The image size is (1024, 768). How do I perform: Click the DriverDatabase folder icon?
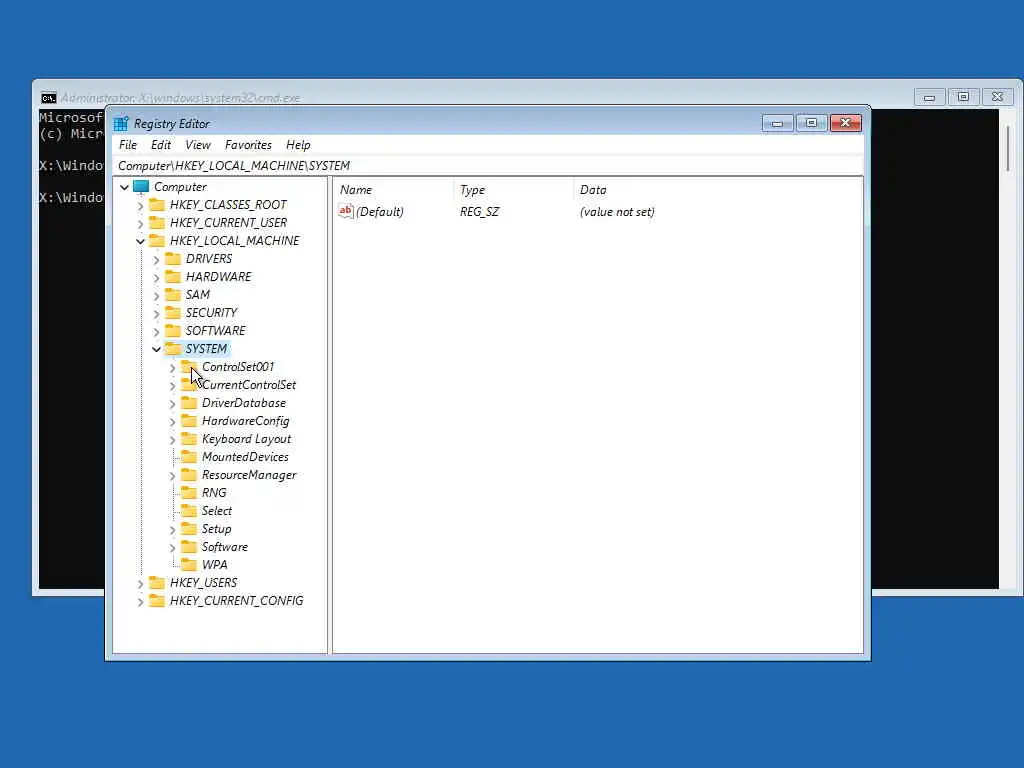(x=189, y=402)
